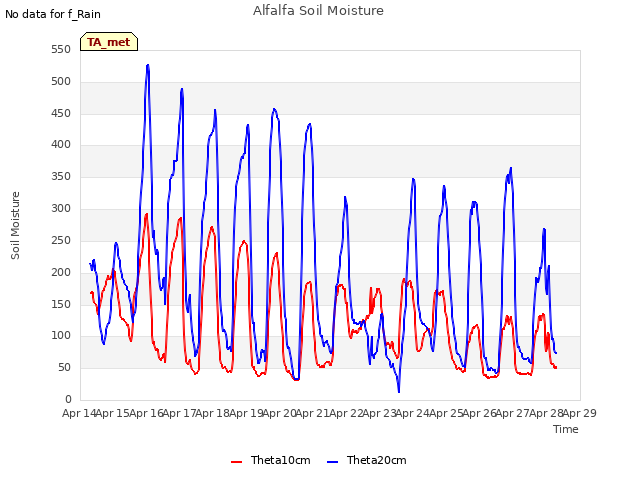Click the Soil Moisture y-axis label
Image resolution: width=640 pixels, height=480 pixels.
click(15, 225)
